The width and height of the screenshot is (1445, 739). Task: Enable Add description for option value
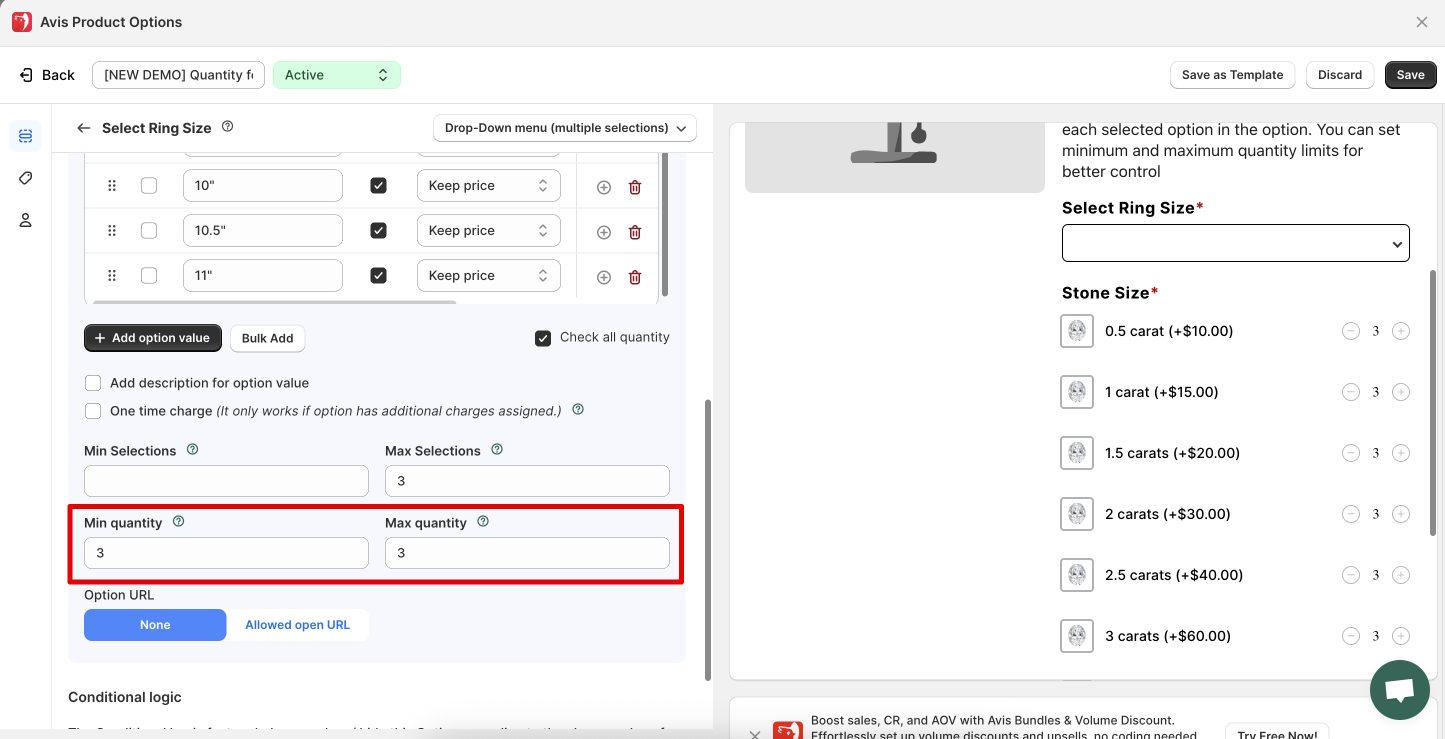point(93,383)
